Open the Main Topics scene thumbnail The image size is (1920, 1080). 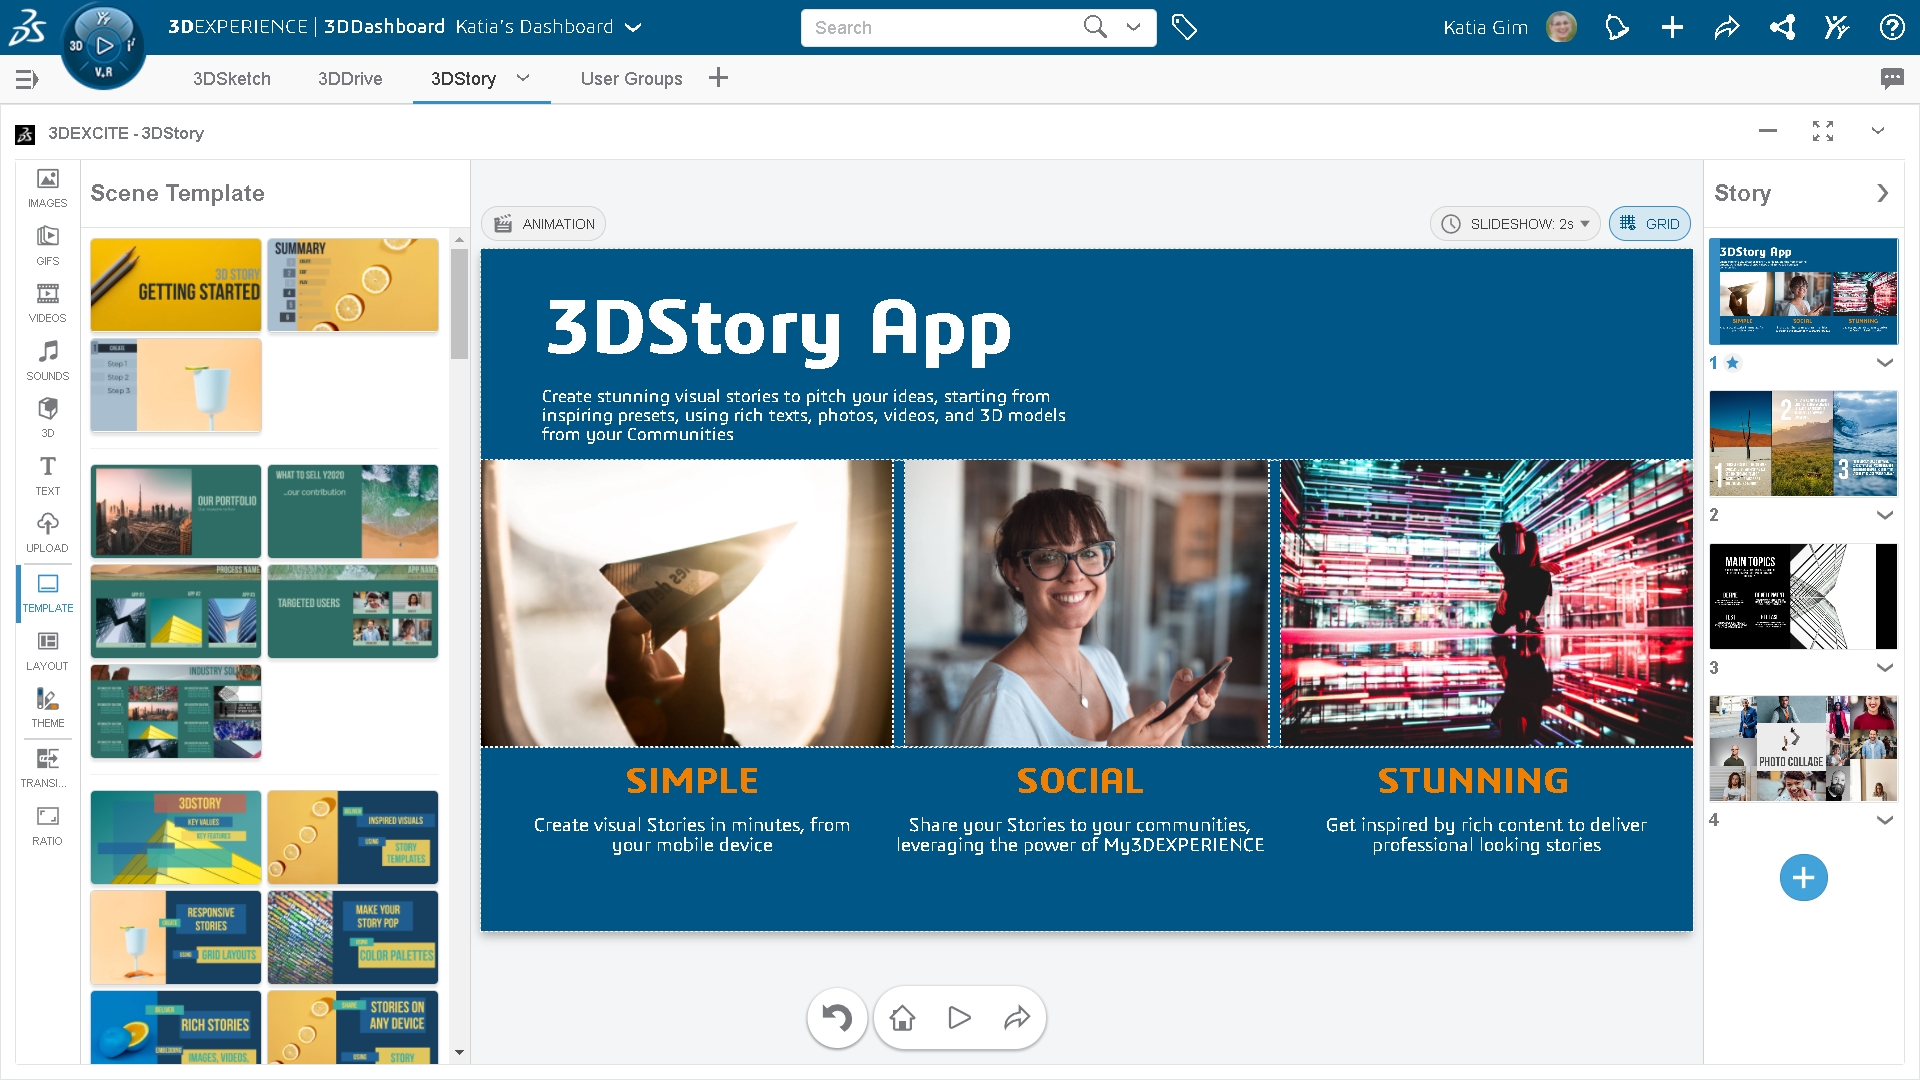(1803, 596)
